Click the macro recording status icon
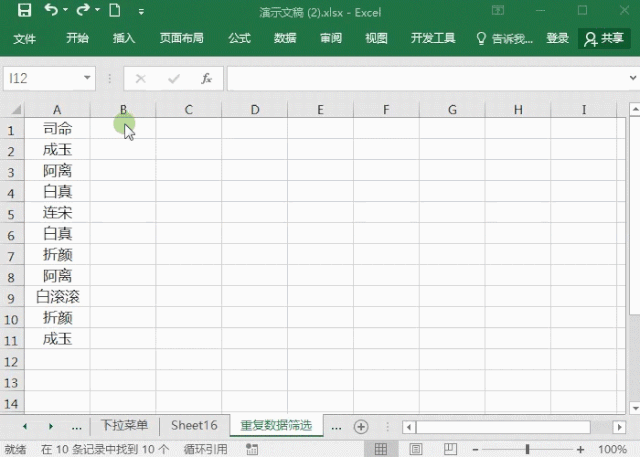Viewport: 640px width, 457px height. (x=252, y=449)
